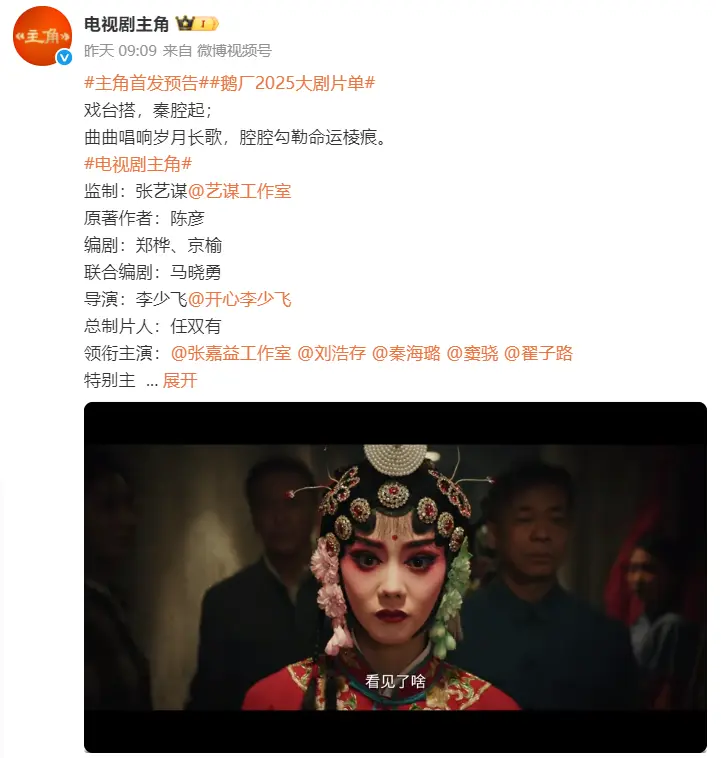Visit the @刘浩存 mention
This screenshot has height=758, width=721.
pos(332,353)
